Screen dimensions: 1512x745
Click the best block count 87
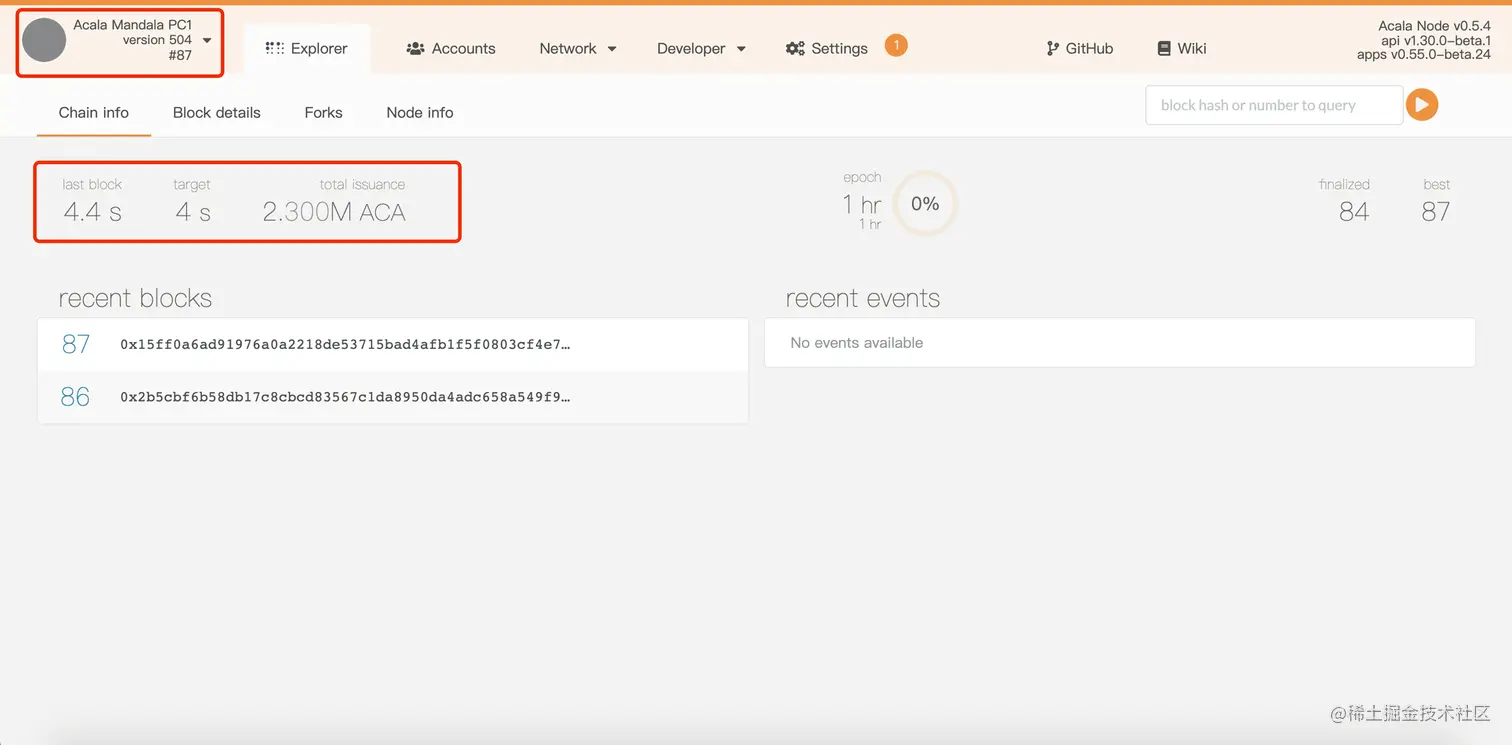click(1435, 211)
